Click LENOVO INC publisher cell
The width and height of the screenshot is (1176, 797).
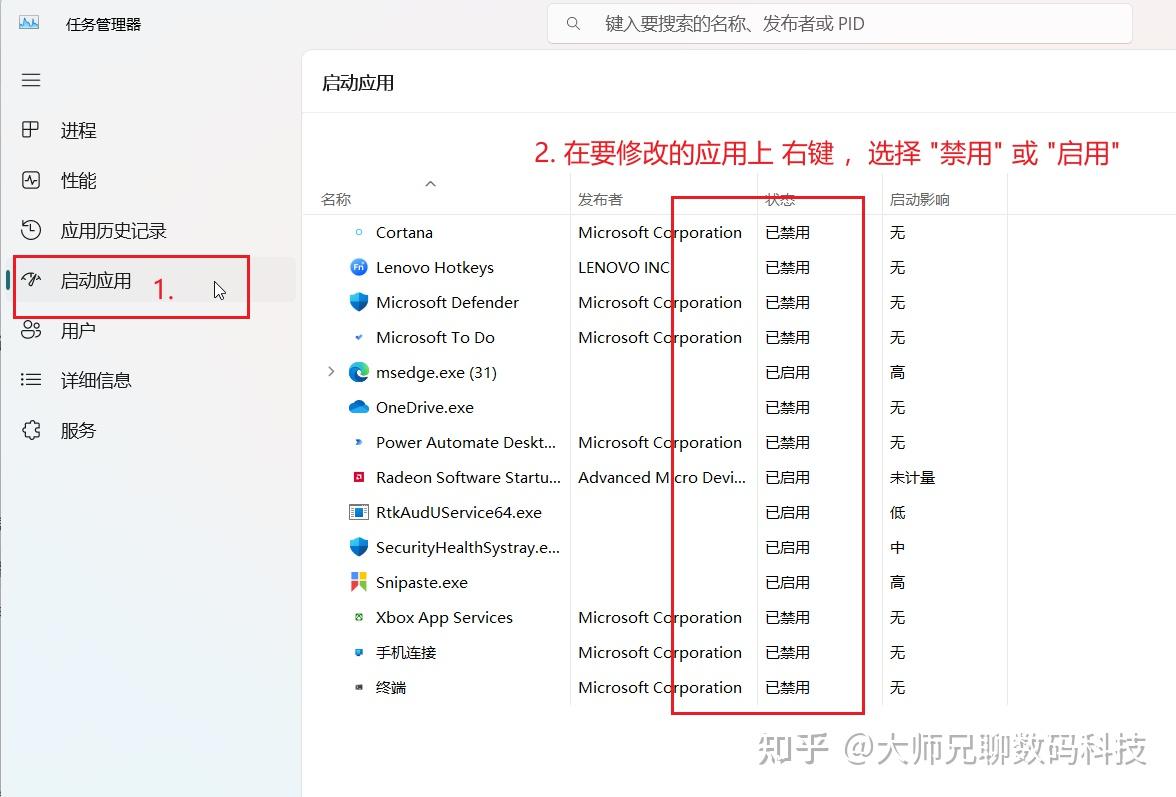click(x=623, y=268)
